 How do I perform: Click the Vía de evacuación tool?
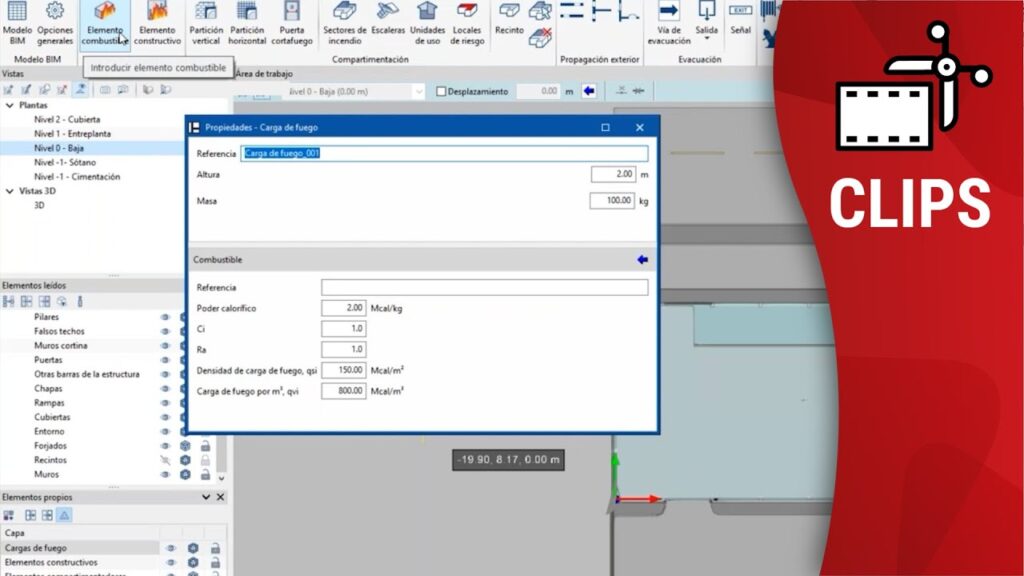[x=668, y=23]
